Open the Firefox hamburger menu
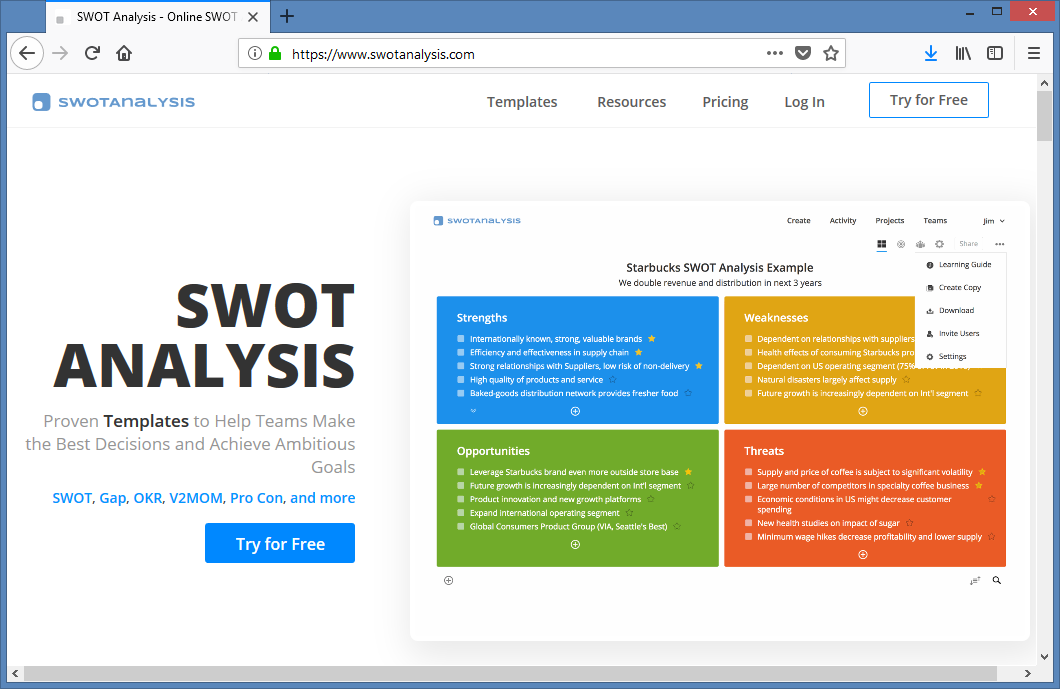1060x689 pixels. pos(1034,53)
